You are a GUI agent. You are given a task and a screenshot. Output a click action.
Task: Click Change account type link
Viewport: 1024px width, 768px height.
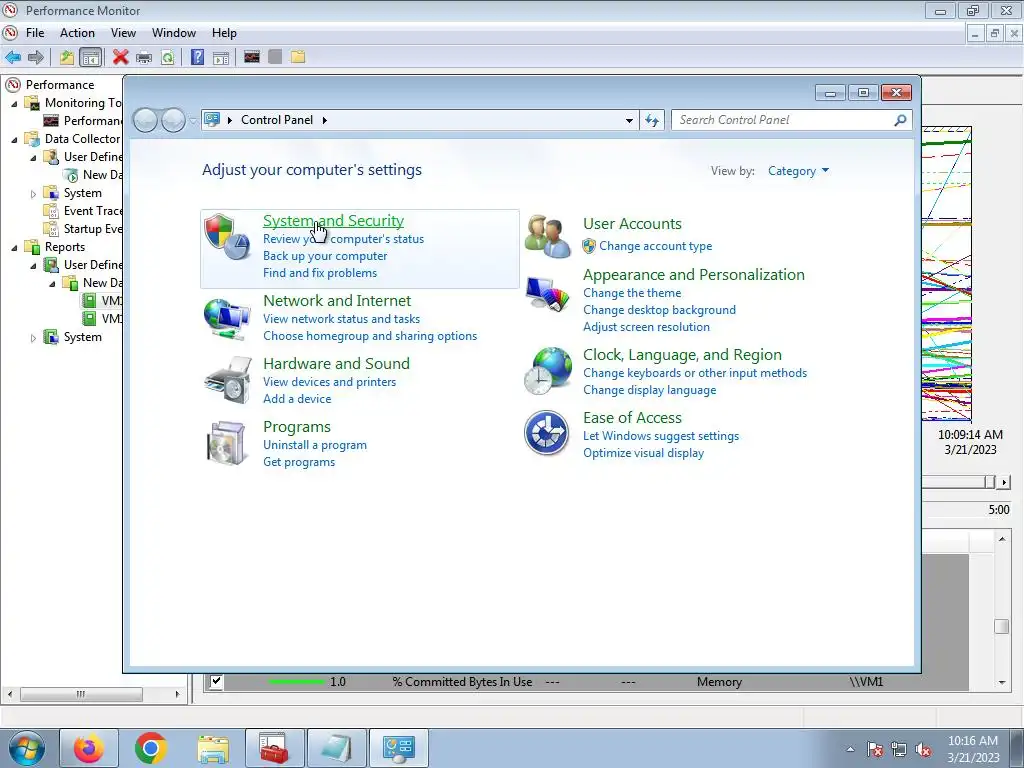point(656,246)
